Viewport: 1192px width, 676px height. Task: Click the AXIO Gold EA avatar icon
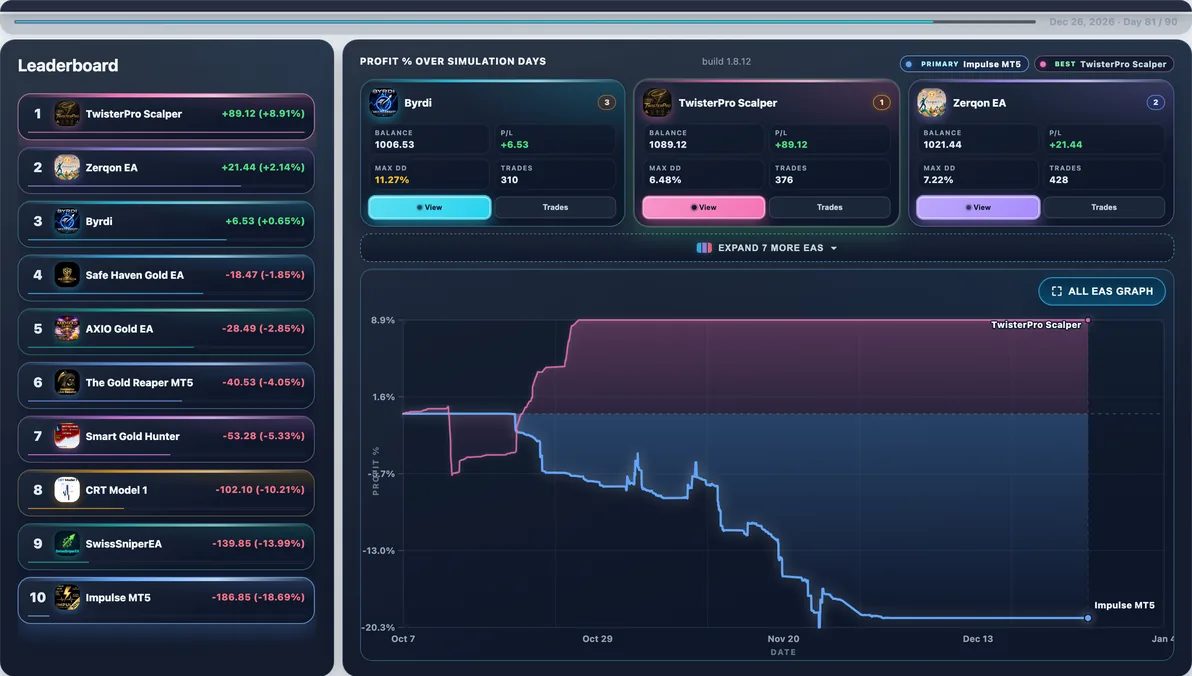(67, 328)
